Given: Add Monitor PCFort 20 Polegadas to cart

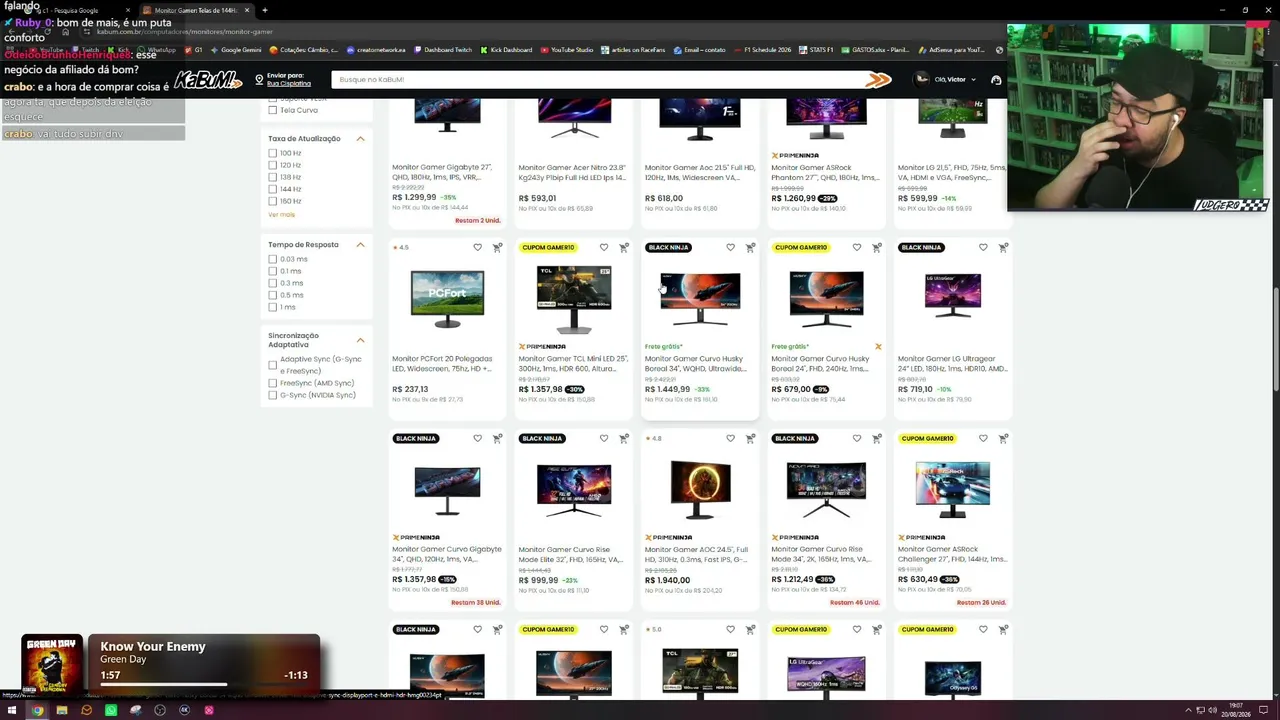Looking at the screenshot, I should click(x=497, y=247).
